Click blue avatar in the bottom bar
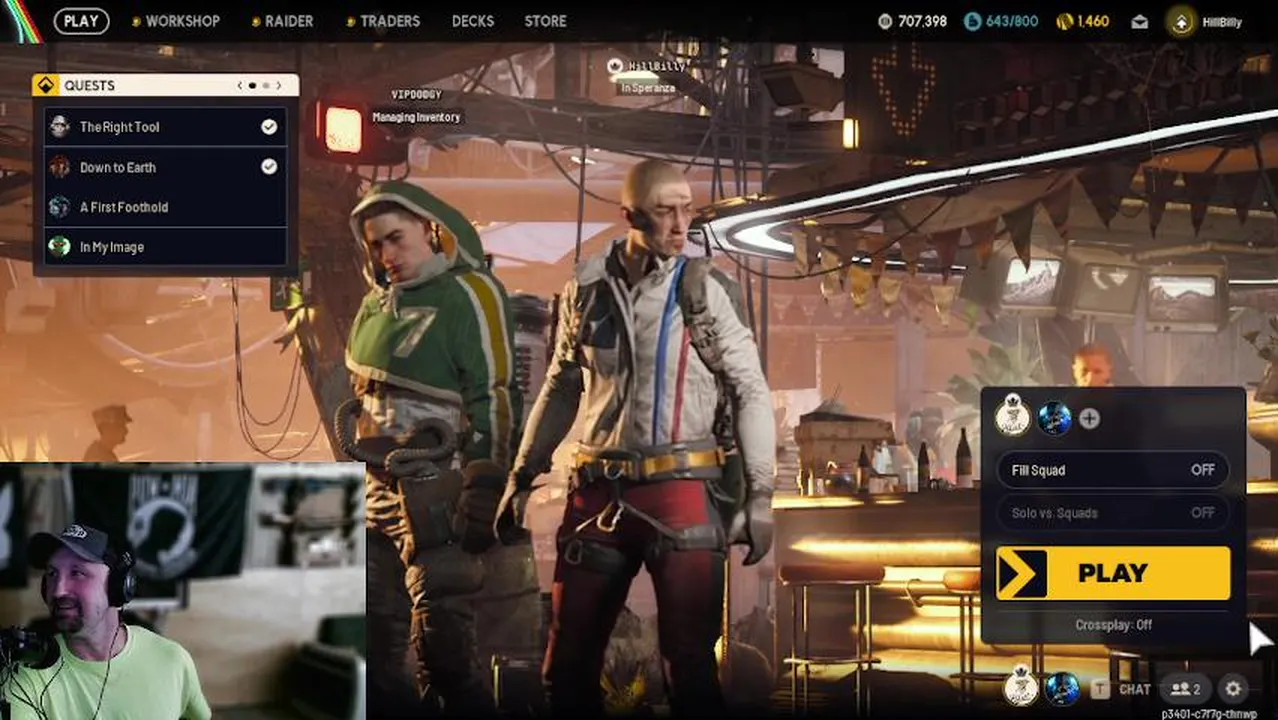Screen dimensions: 1278x720 coord(1062,688)
